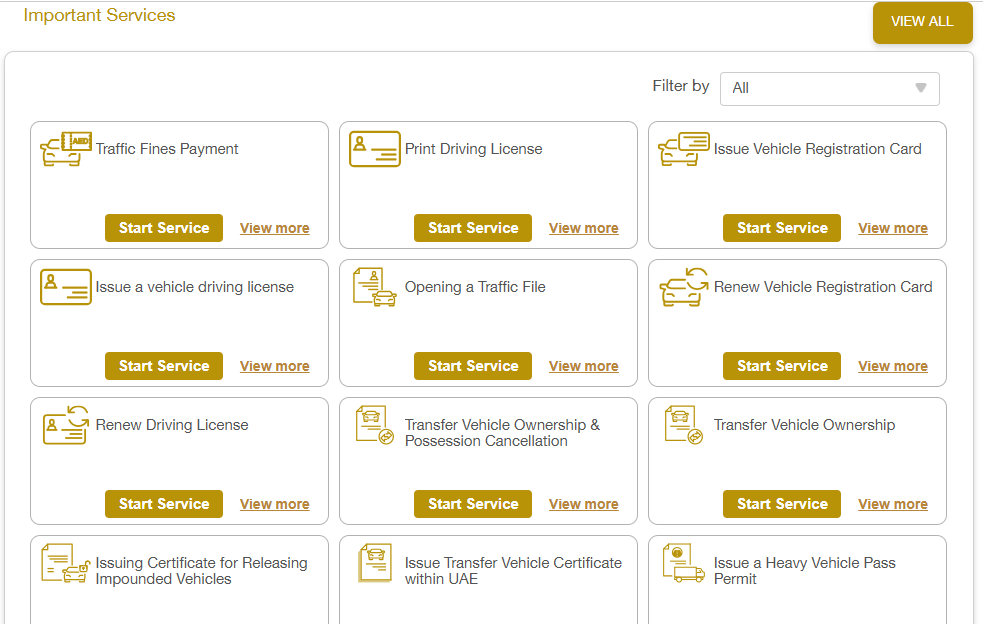Image resolution: width=983 pixels, height=624 pixels.
Task: Click the Filter by label
Action: 681,86
